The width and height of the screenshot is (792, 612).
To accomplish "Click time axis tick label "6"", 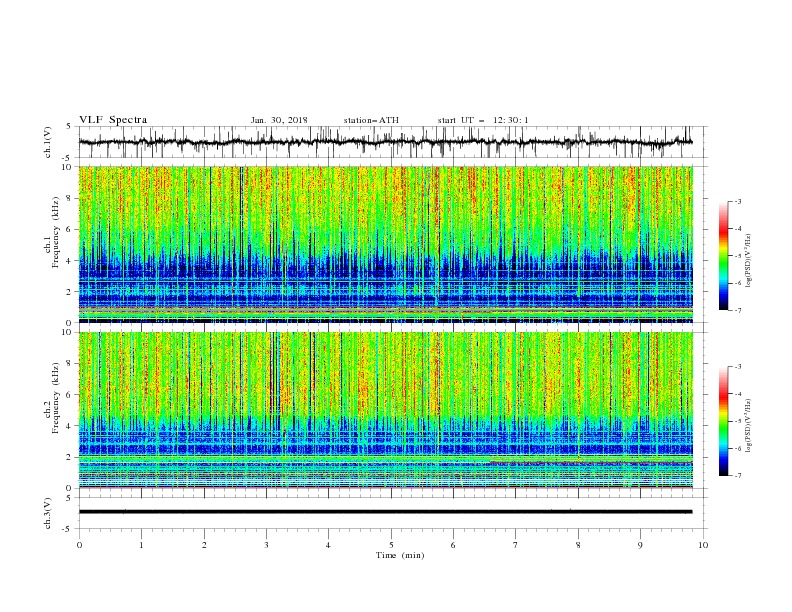I will 453,545.
